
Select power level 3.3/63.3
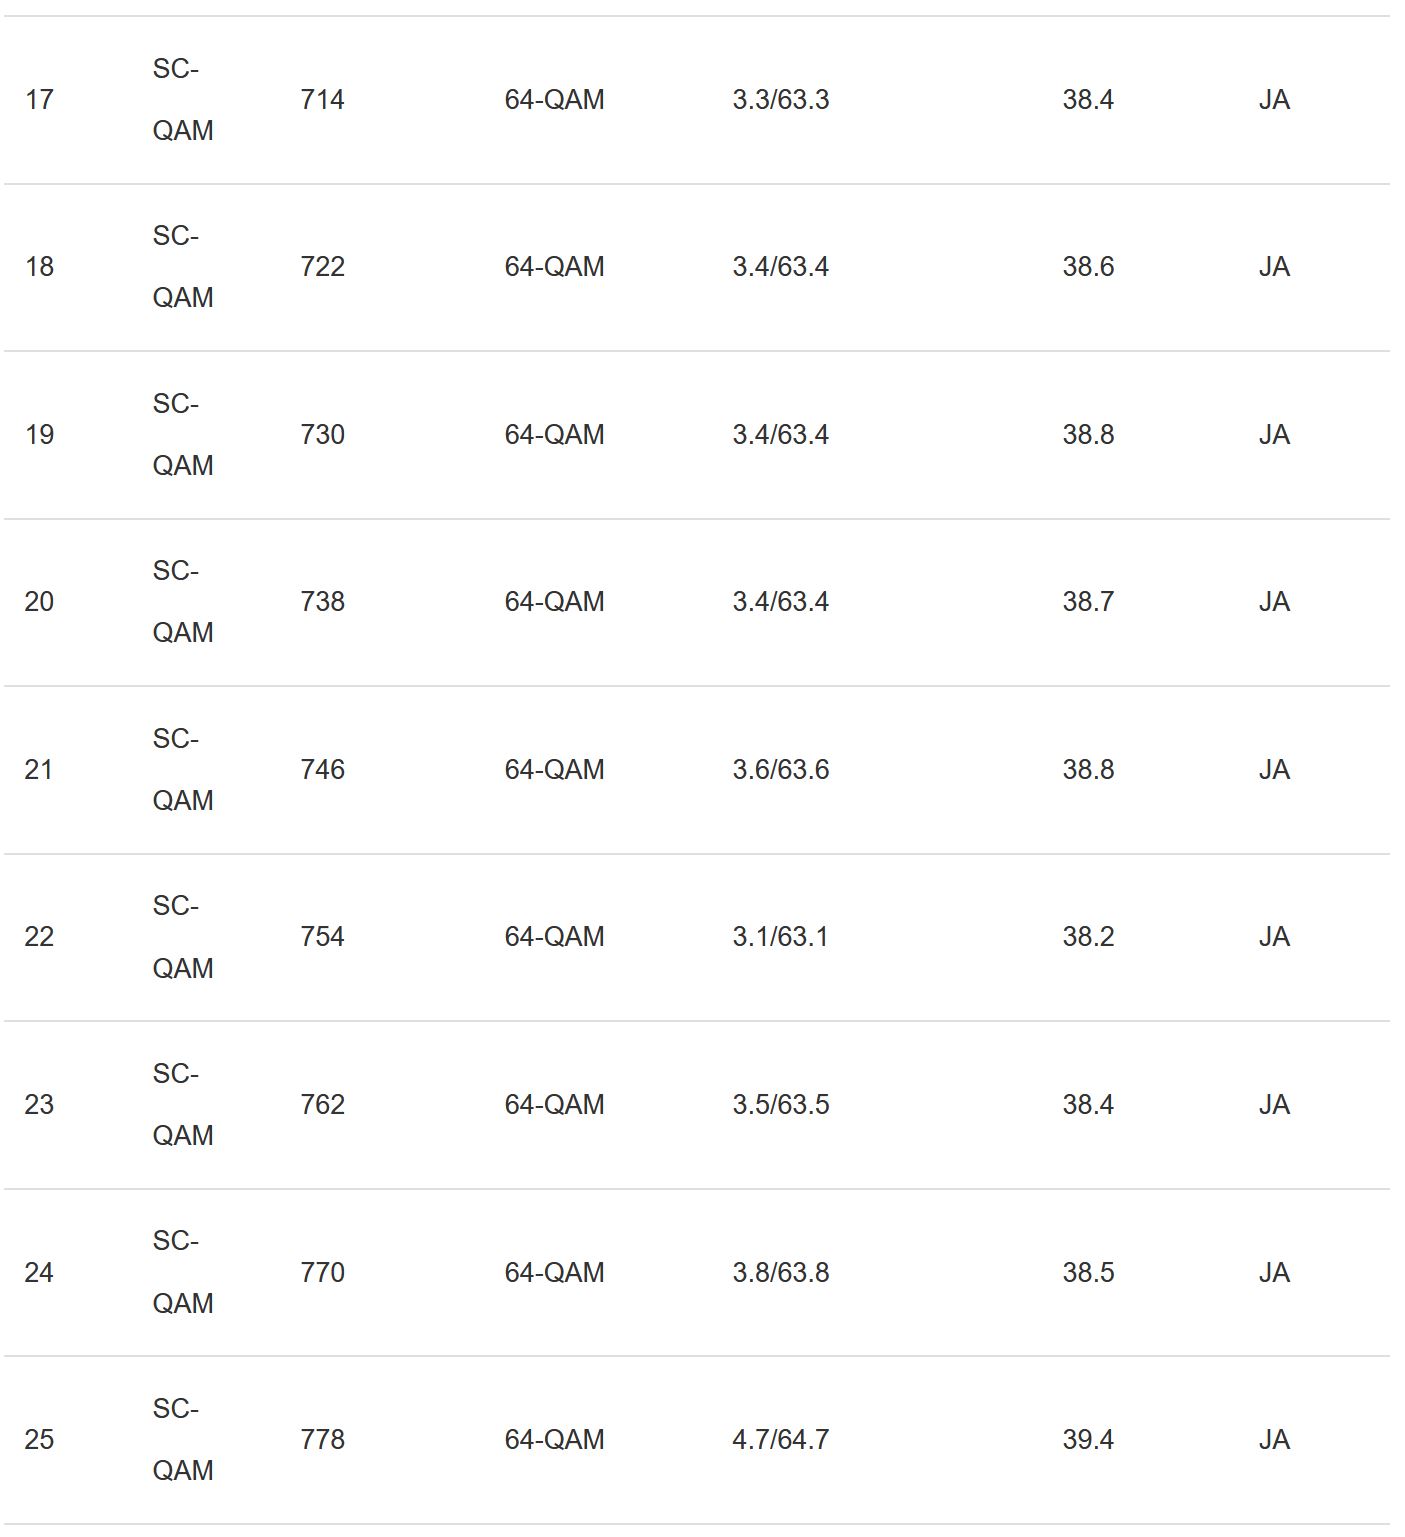(780, 100)
